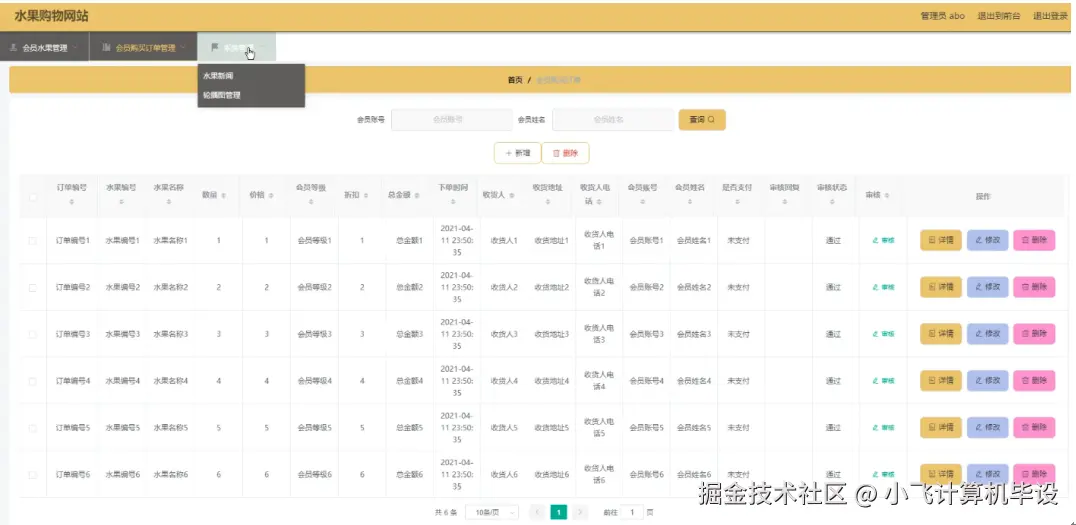Sort table by 审核回复 column
The width and height of the screenshot is (1076, 525).
pyautogui.click(x=784, y=202)
